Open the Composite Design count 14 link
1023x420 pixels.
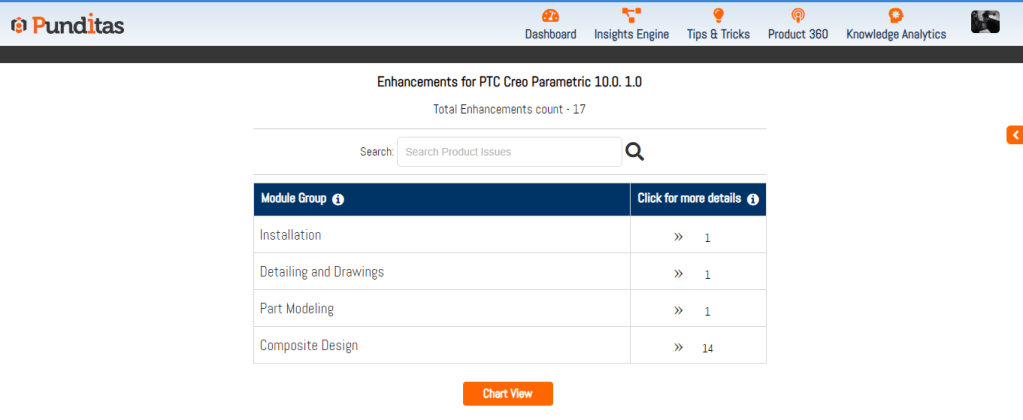pyautogui.click(x=708, y=348)
